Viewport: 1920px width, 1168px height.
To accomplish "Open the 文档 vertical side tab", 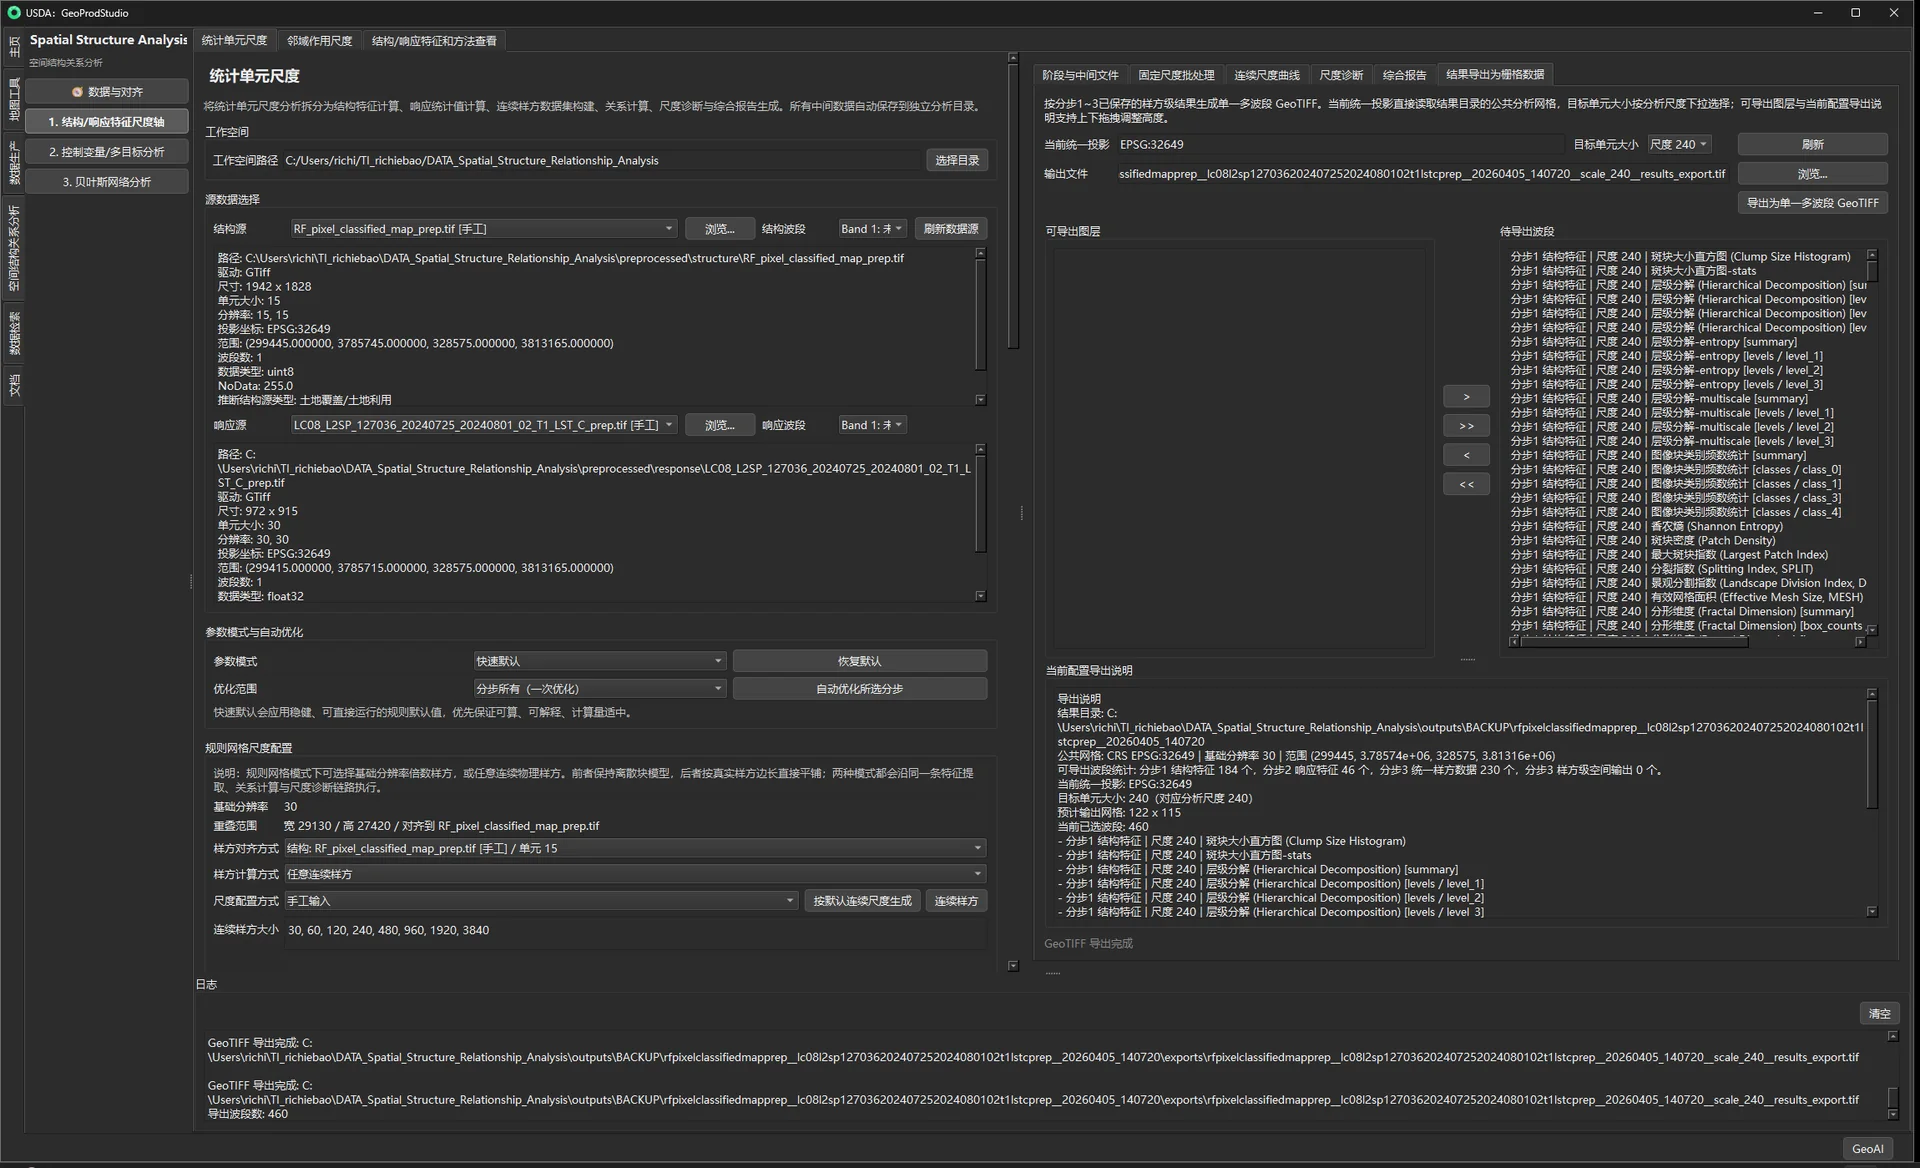I will click(x=14, y=384).
